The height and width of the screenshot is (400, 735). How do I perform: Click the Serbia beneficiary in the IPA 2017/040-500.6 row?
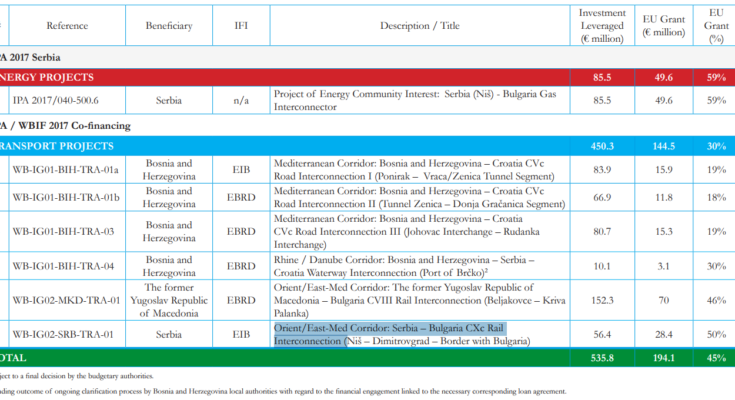(x=169, y=100)
